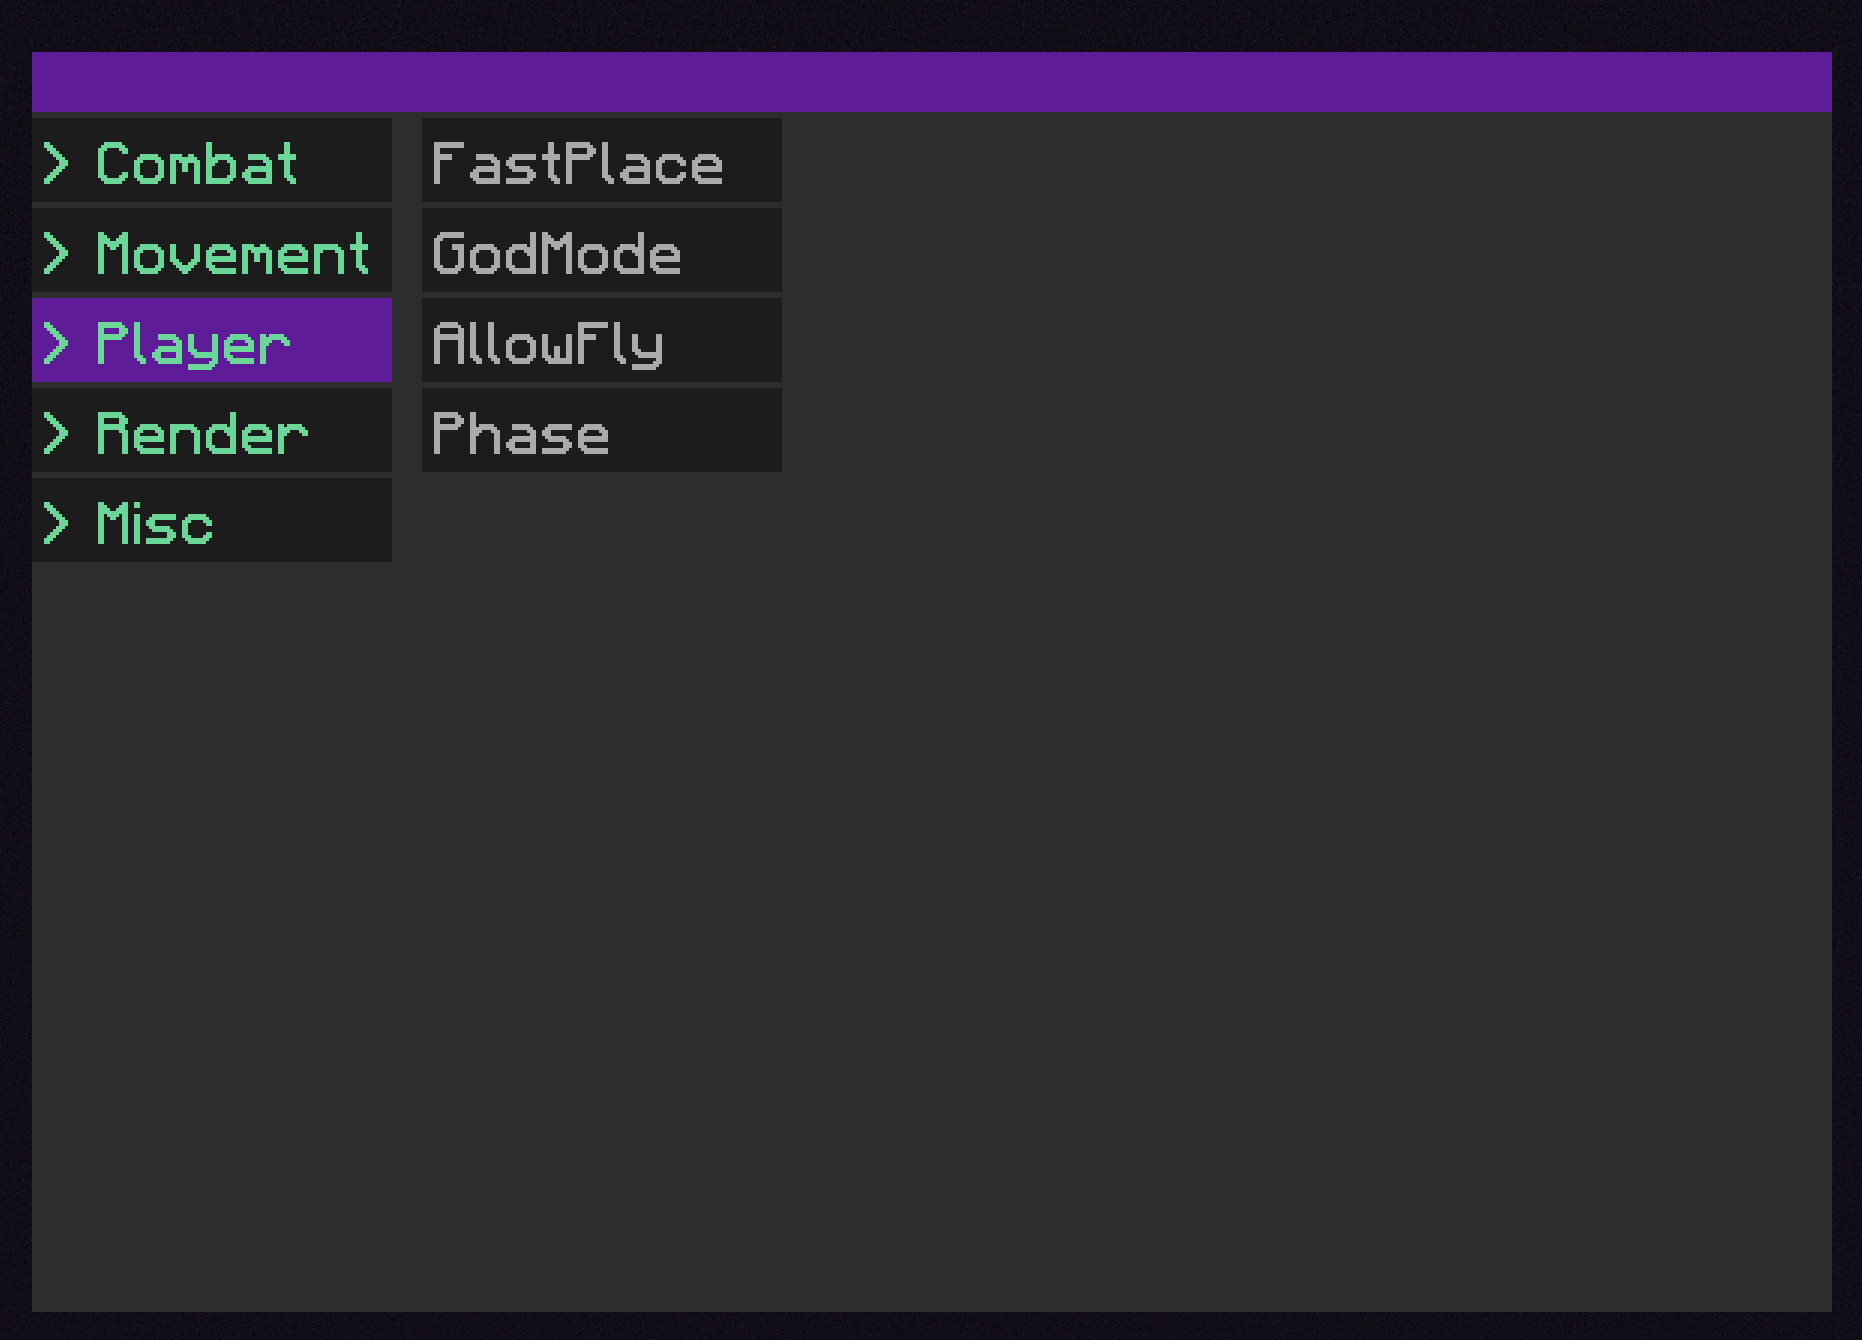
Task: Open the Combat category label
Action: [197, 163]
